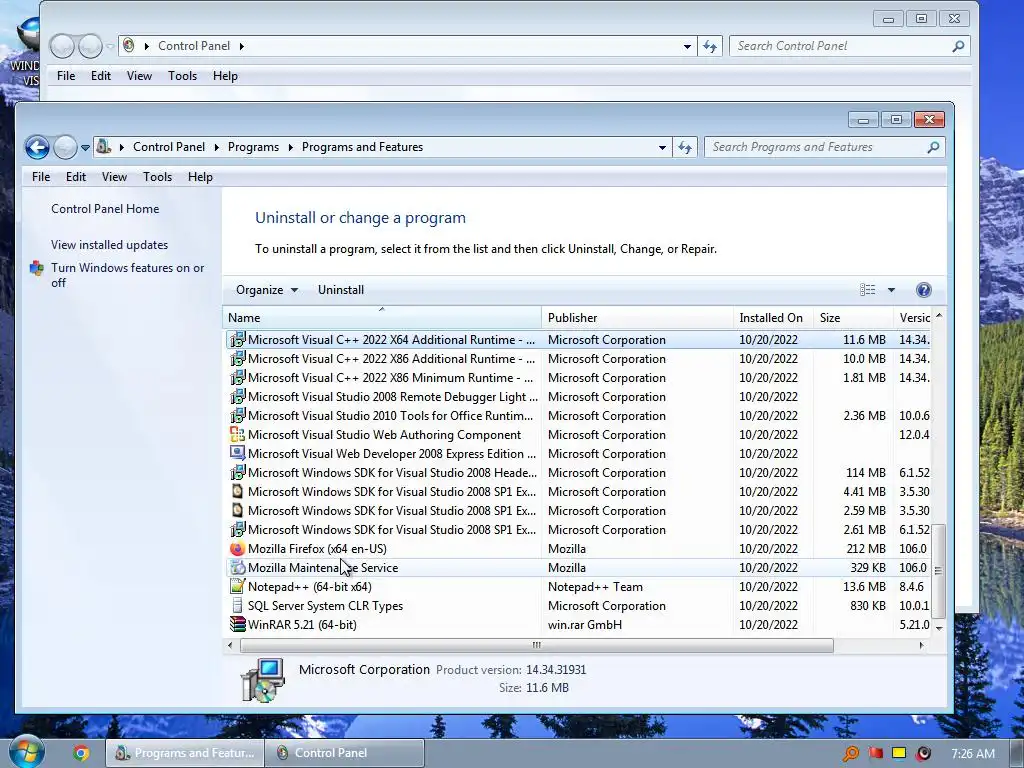This screenshot has width=1024, height=768.
Task: Click the SQL Server System CLR Types icon
Action: click(x=238, y=605)
